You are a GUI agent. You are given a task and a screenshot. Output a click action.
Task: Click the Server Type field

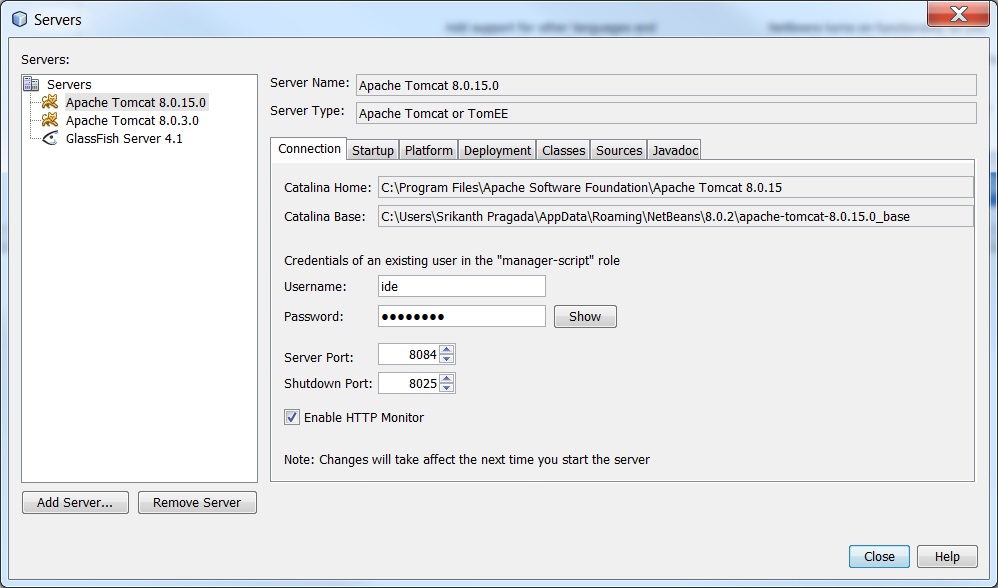pos(666,113)
